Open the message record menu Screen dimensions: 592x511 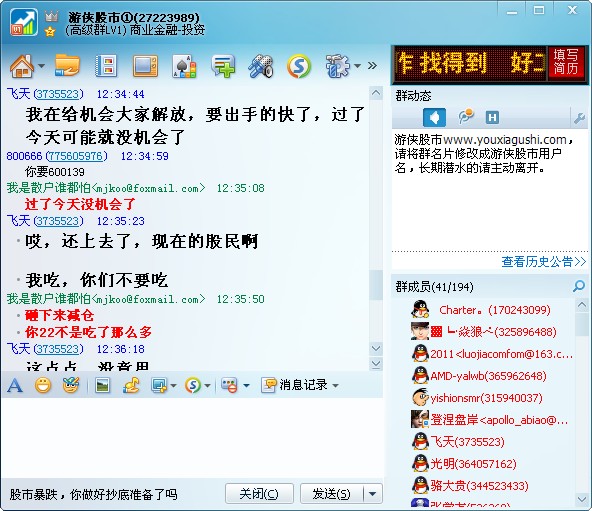(299, 385)
